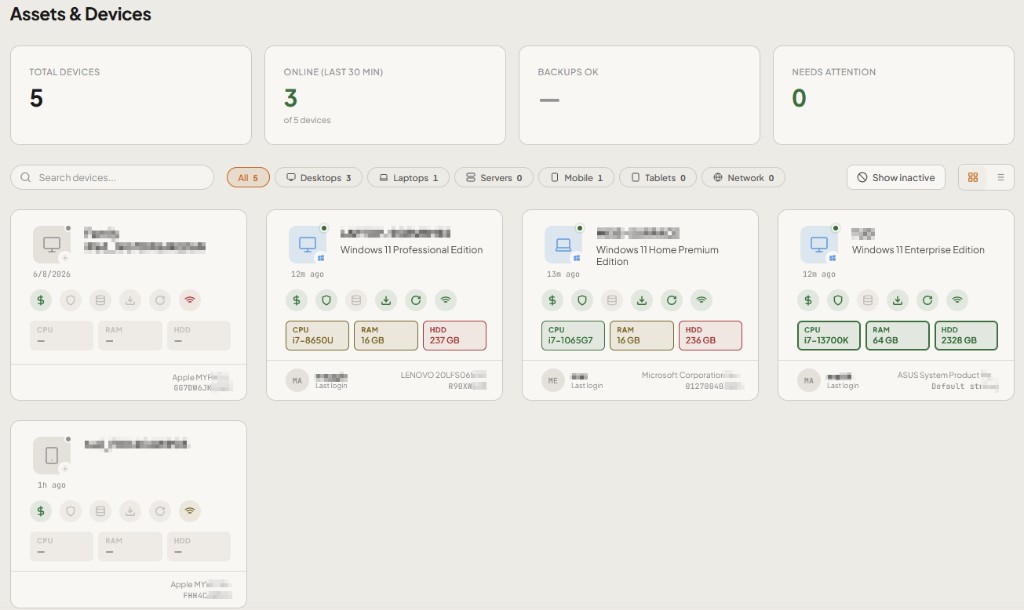Filter devices by Mobile 1
Screen dimensions: 1024x610
click(x=577, y=178)
